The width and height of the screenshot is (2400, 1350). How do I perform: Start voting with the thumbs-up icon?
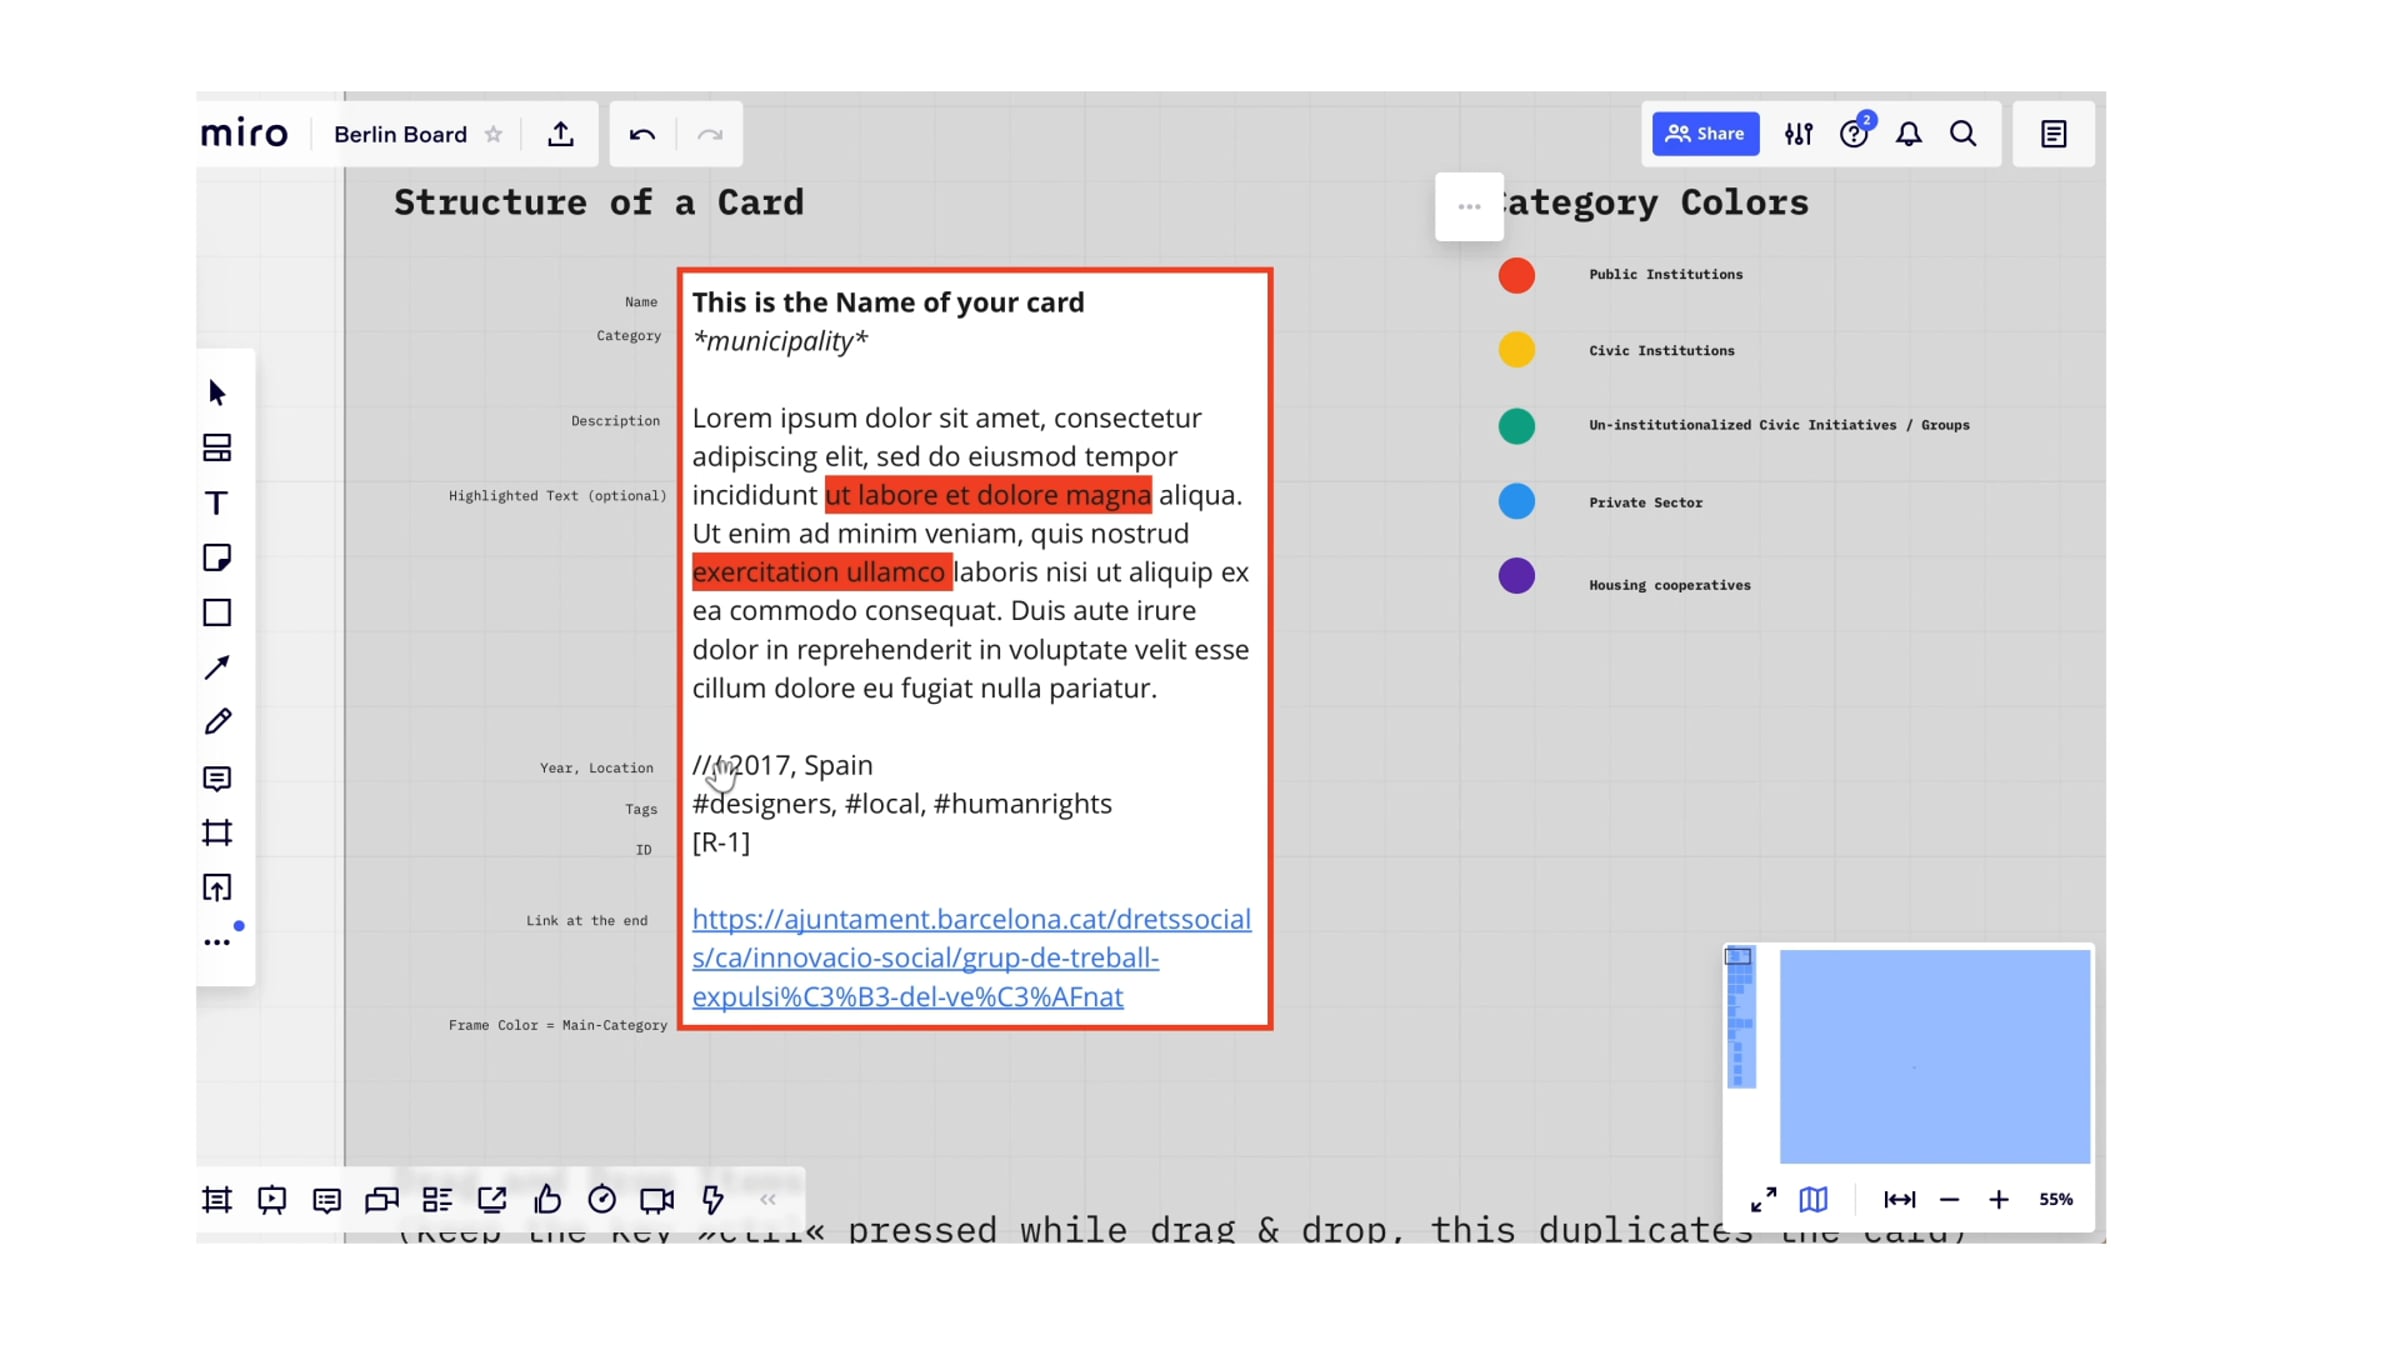(547, 1199)
